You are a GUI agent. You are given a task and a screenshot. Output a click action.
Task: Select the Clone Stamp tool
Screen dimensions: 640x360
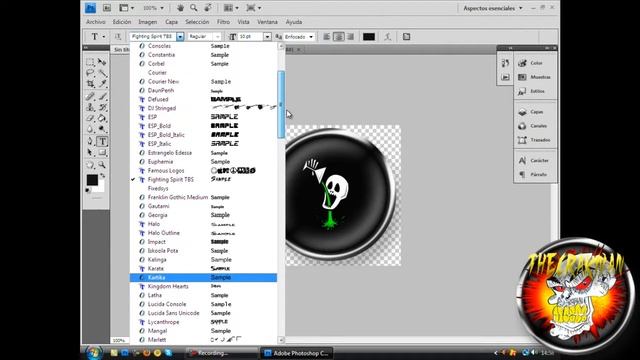click(x=90, y=107)
